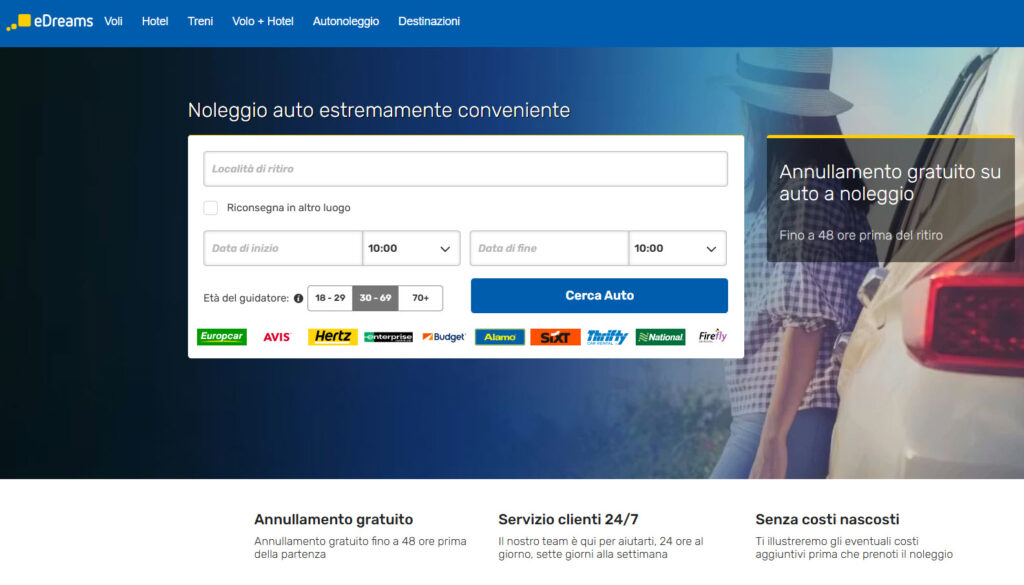Click the Thrifty brand logo
This screenshot has height=585, width=1024.
click(x=607, y=337)
